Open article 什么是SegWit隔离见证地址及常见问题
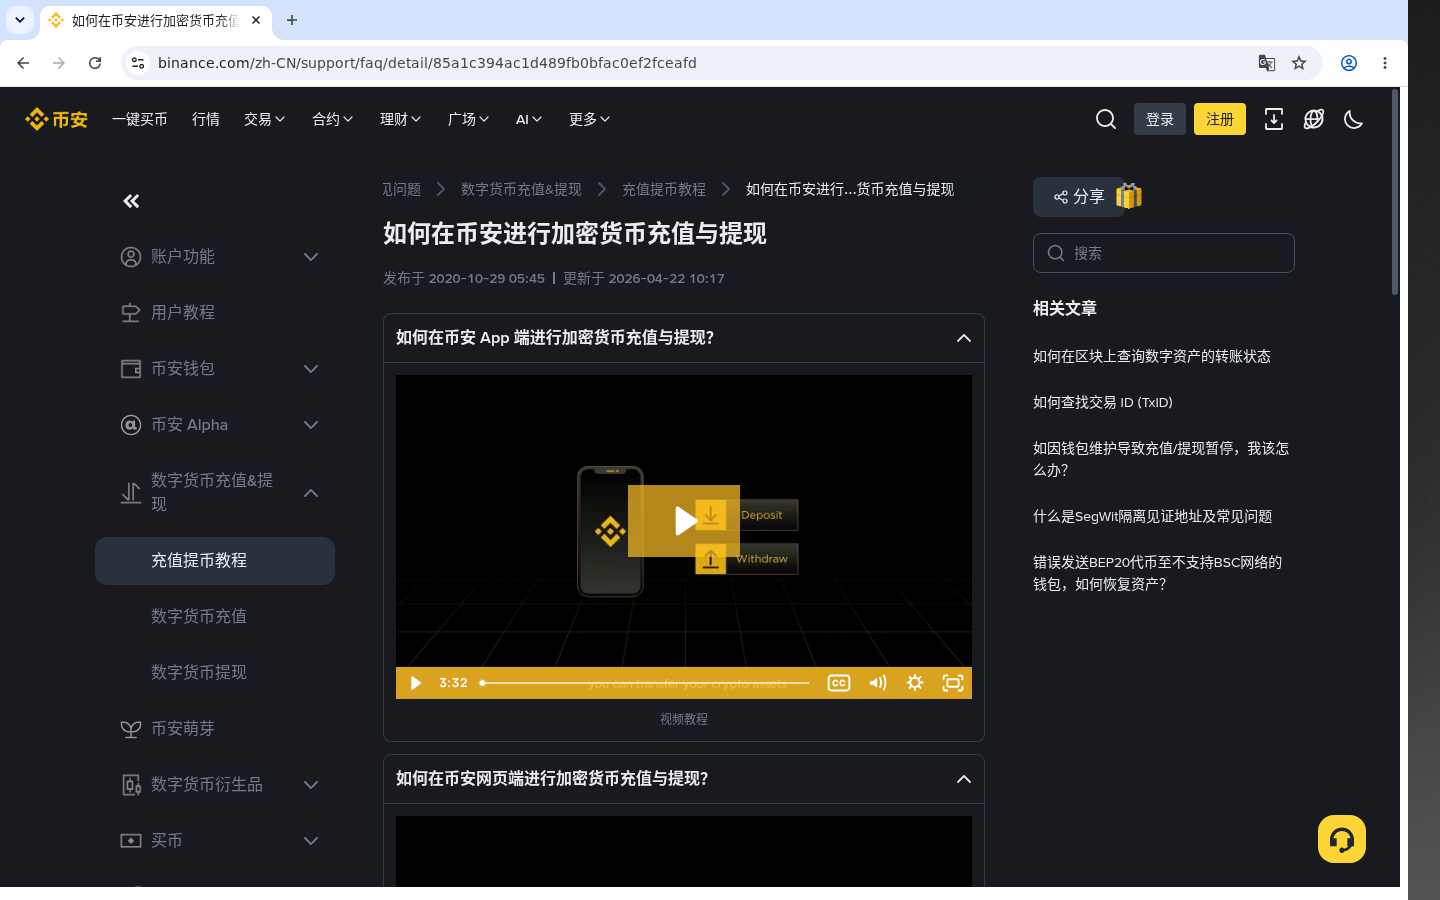This screenshot has height=900, width=1440. coord(1153,516)
